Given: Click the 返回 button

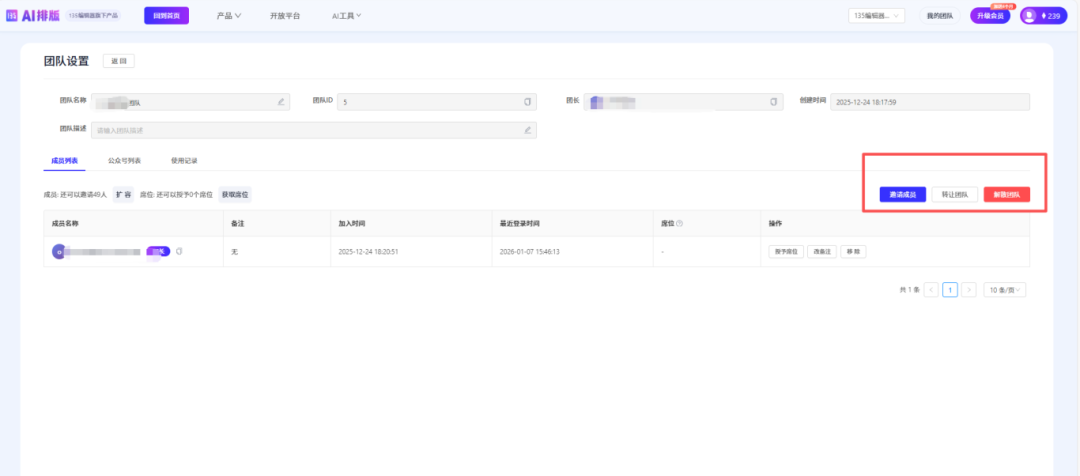Looking at the screenshot, I should click(118, 61).
